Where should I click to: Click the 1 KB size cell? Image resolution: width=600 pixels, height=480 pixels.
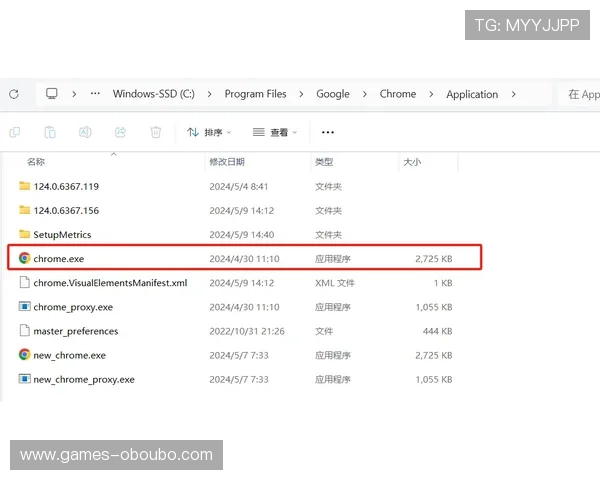click(x=443, y=283)
